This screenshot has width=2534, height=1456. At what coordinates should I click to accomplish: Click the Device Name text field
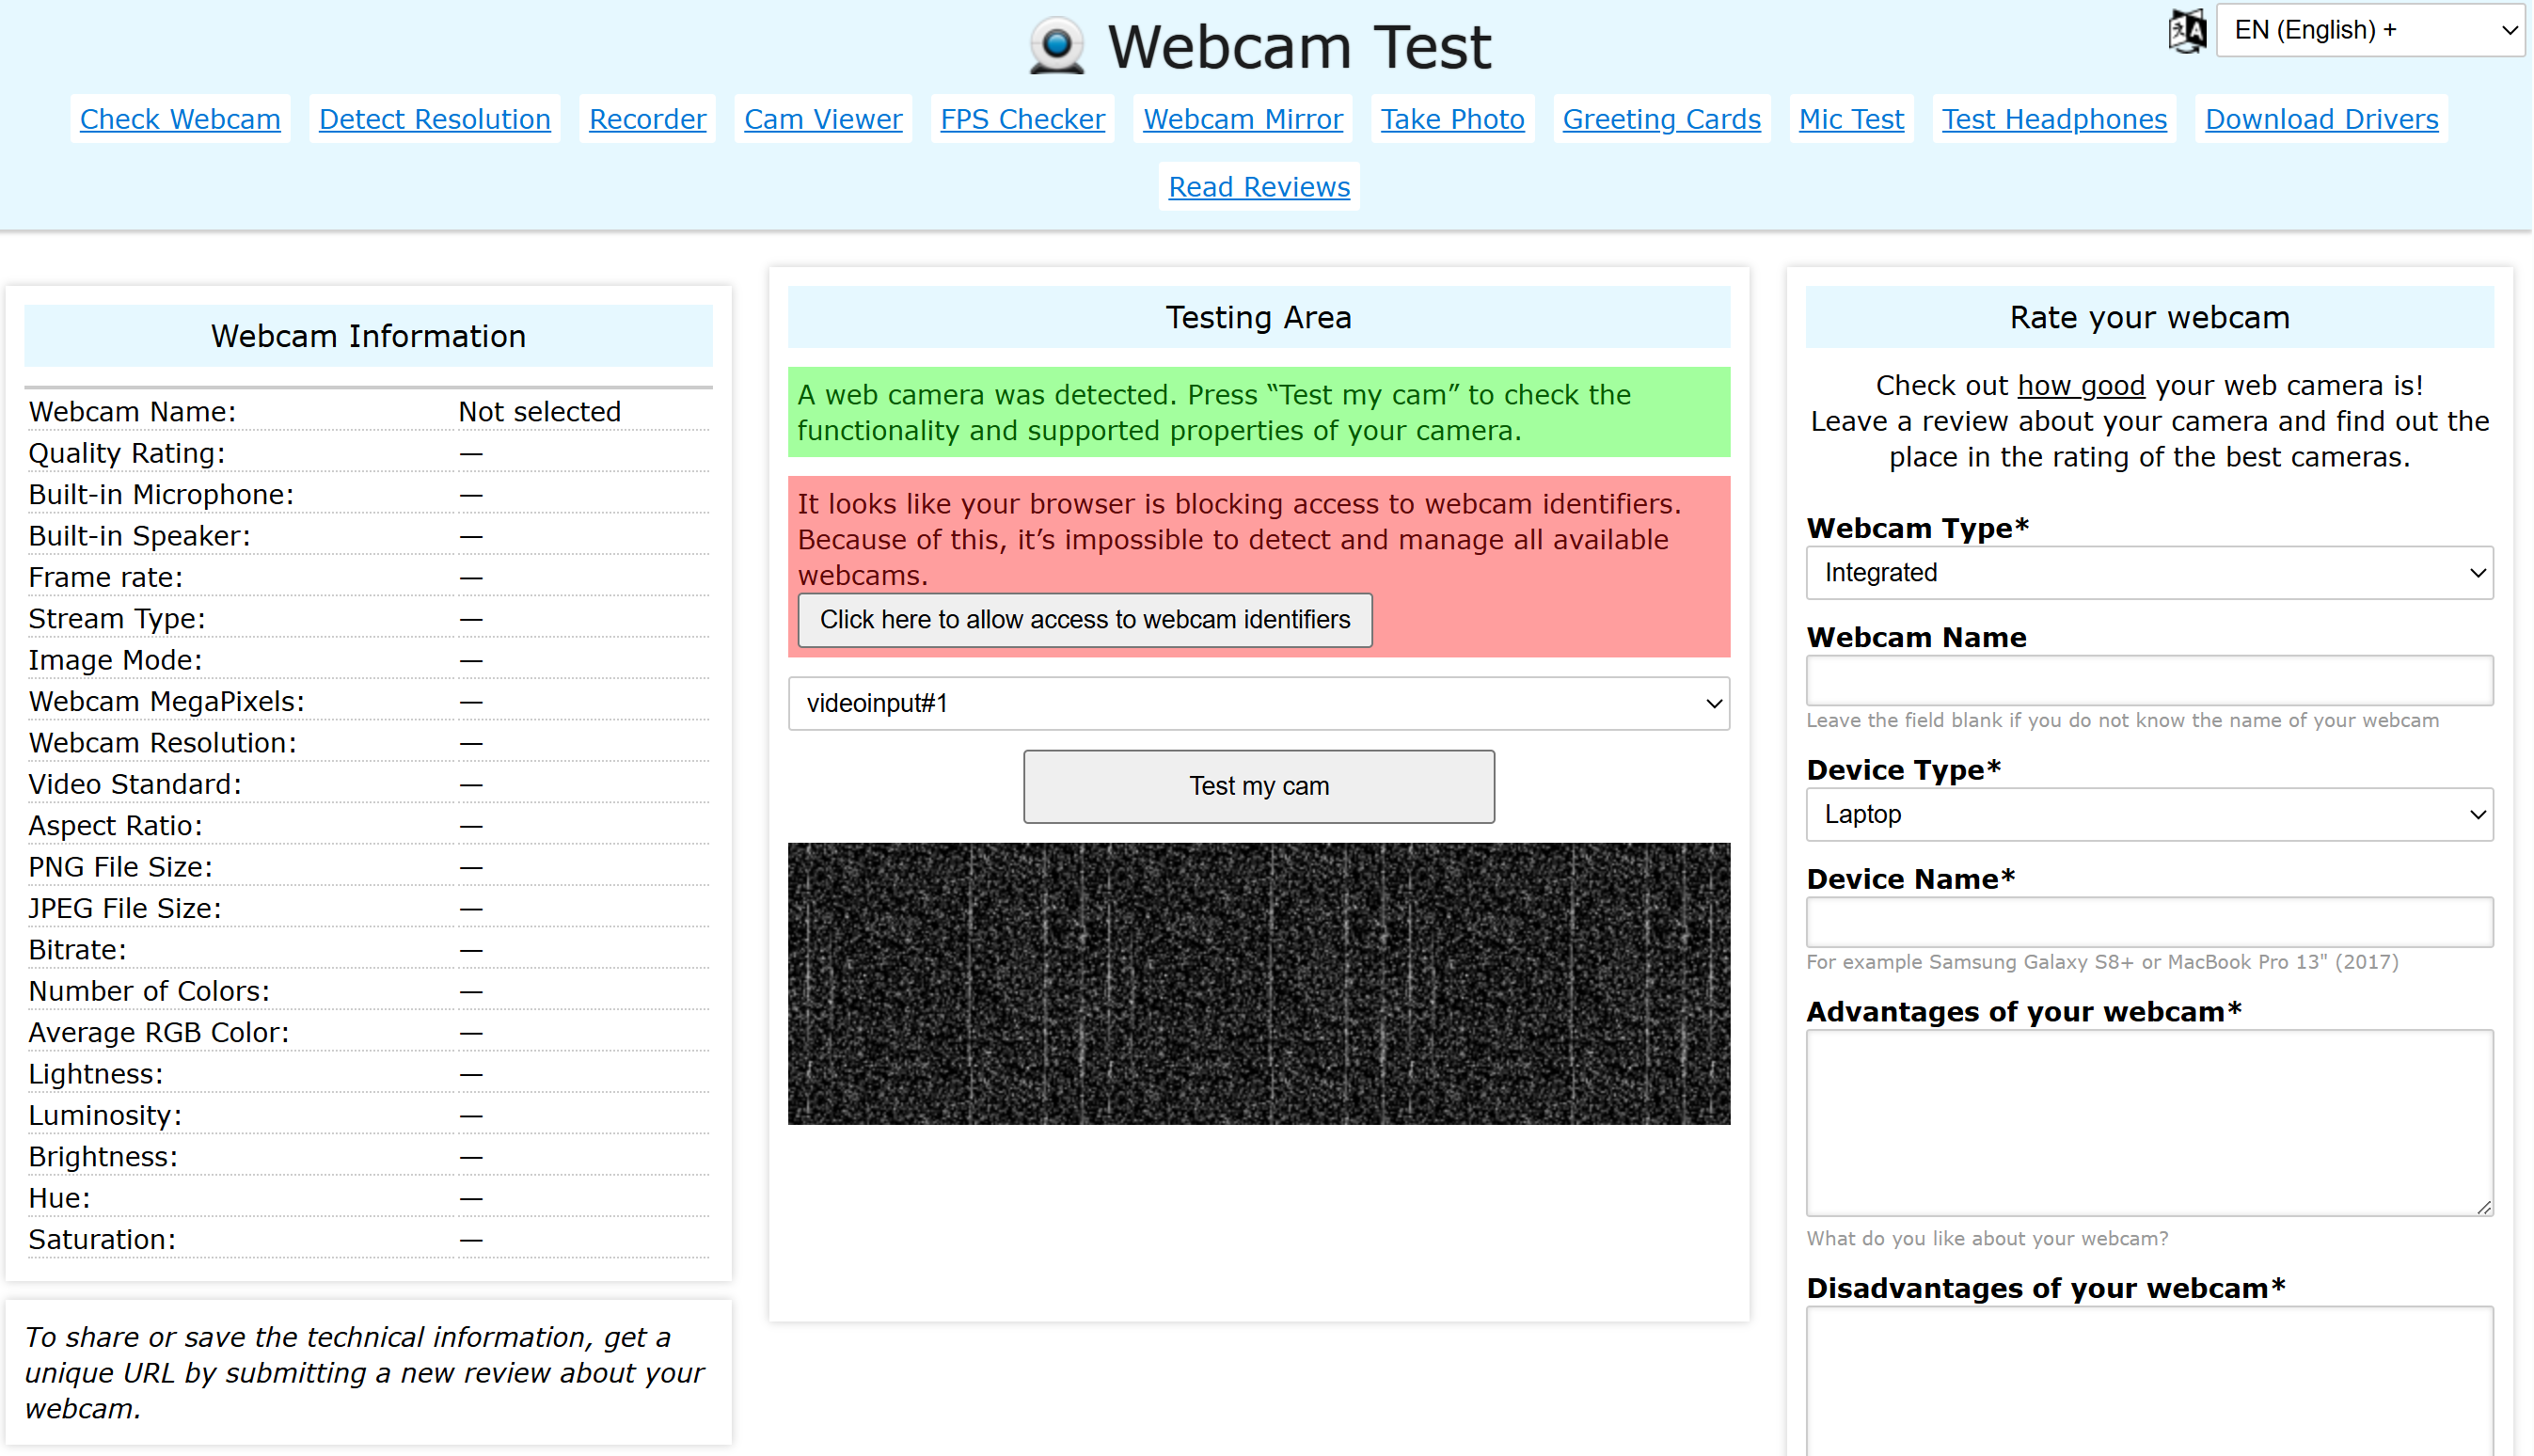tap(2148, 922)
